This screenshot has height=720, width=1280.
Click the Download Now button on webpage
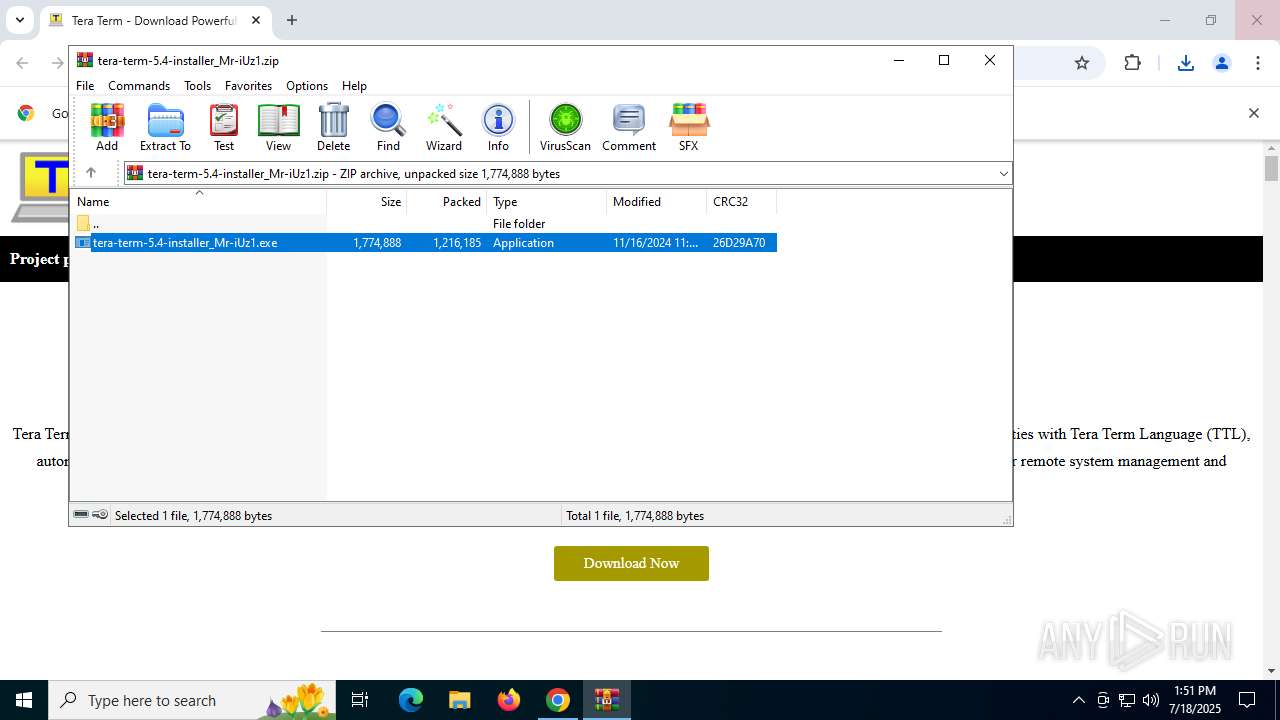[631, 563]
